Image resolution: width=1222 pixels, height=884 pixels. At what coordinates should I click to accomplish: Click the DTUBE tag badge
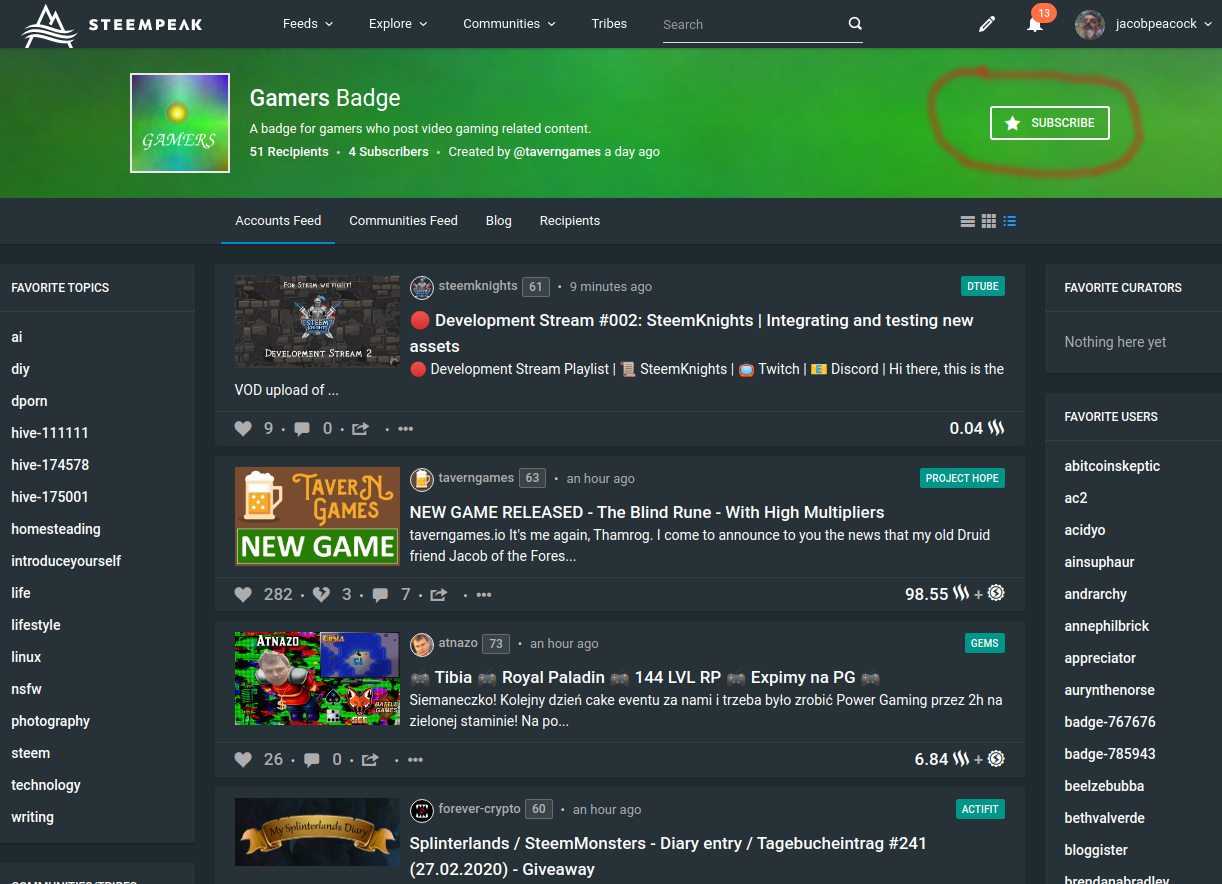click(x=983, y=286)
